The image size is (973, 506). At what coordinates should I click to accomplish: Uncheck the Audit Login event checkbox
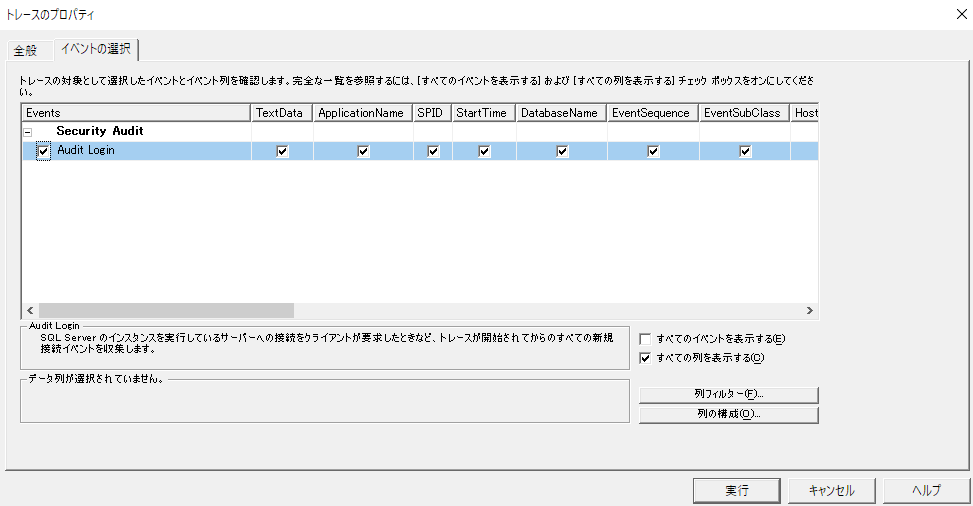(43, 151)
